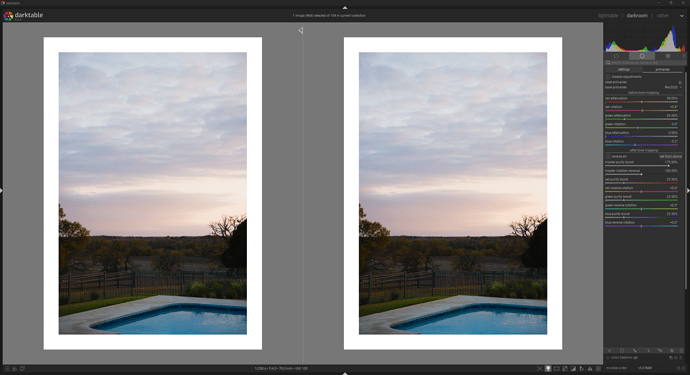Click the darktable logo
This screenshot has width=690, height=375.
tap(8, 16)
